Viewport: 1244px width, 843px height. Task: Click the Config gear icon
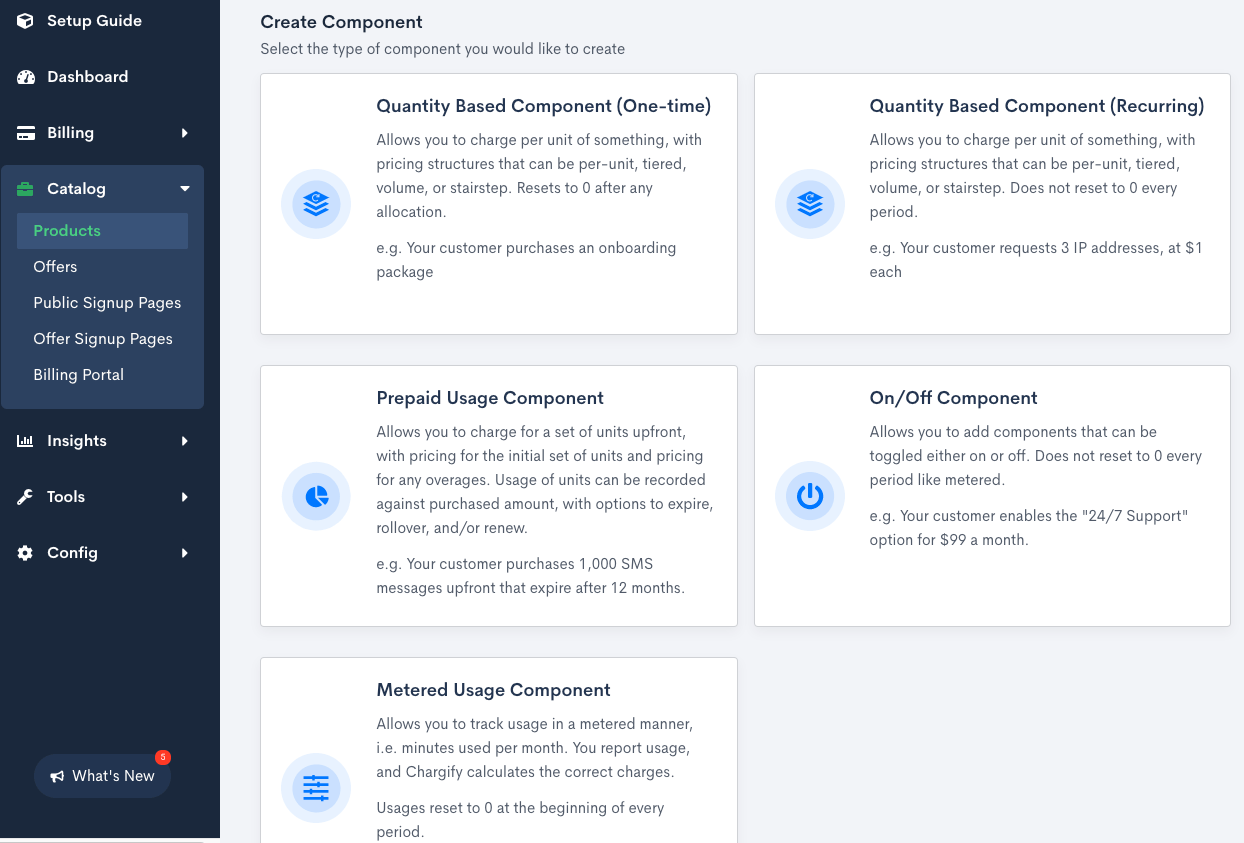tap(24, 552)
